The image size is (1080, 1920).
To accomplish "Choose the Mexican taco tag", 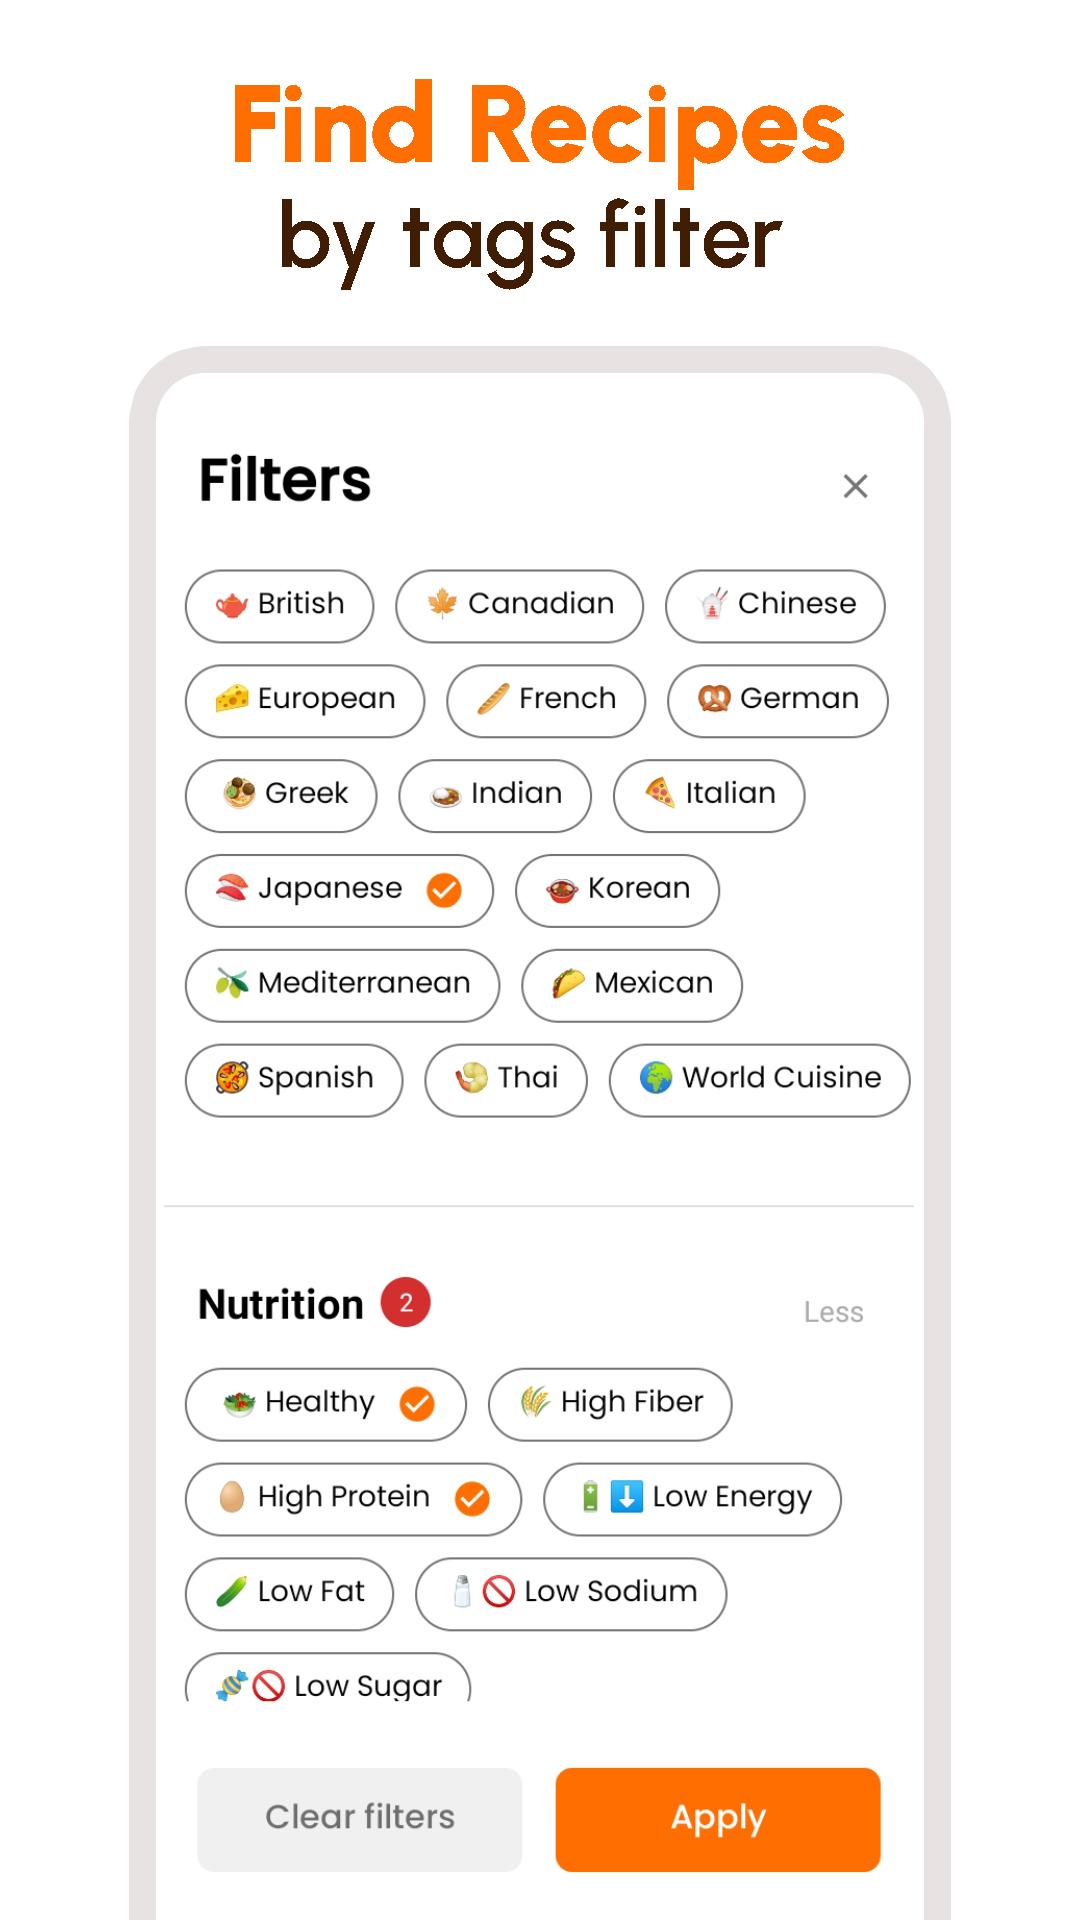I will pyautogui.click(x=632, y=986).
